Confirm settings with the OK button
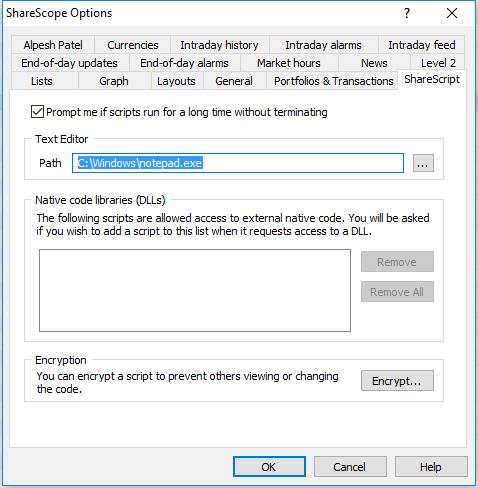478x488 pixels. coord(269,467)
